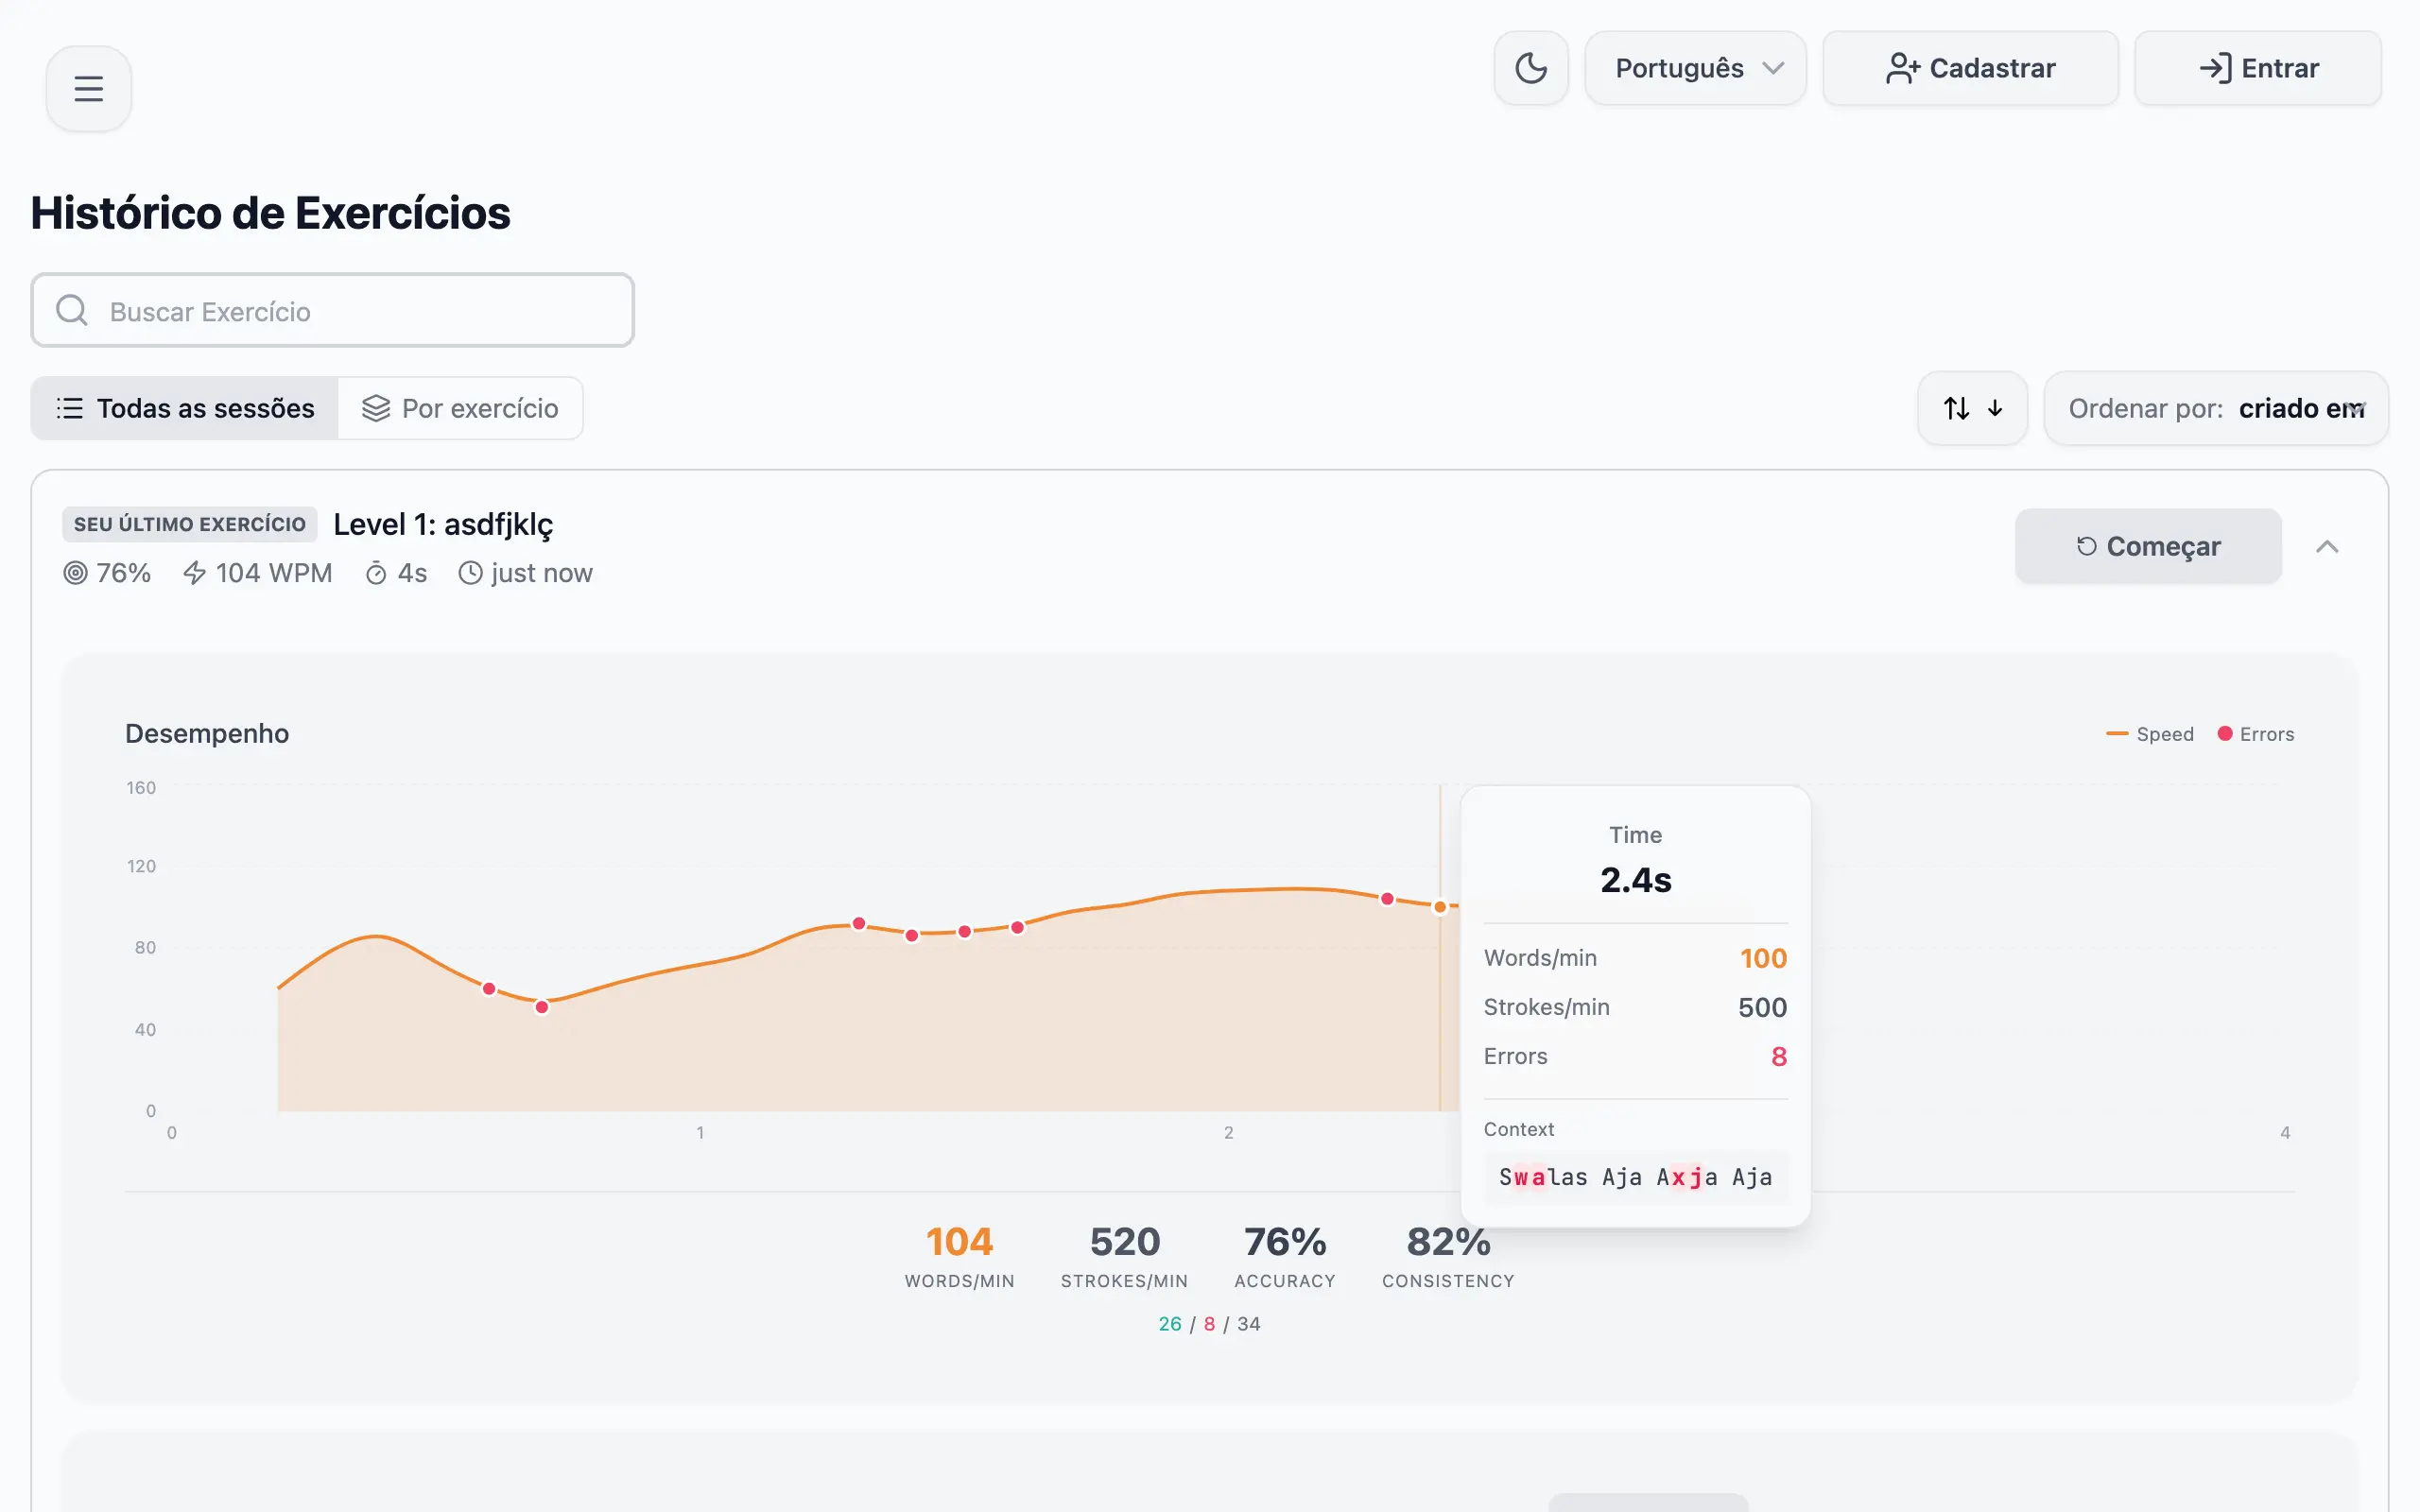Screen dimensions: 2420x1512
Task: Open the Português language dropdown
Action: pos(1695,68)
